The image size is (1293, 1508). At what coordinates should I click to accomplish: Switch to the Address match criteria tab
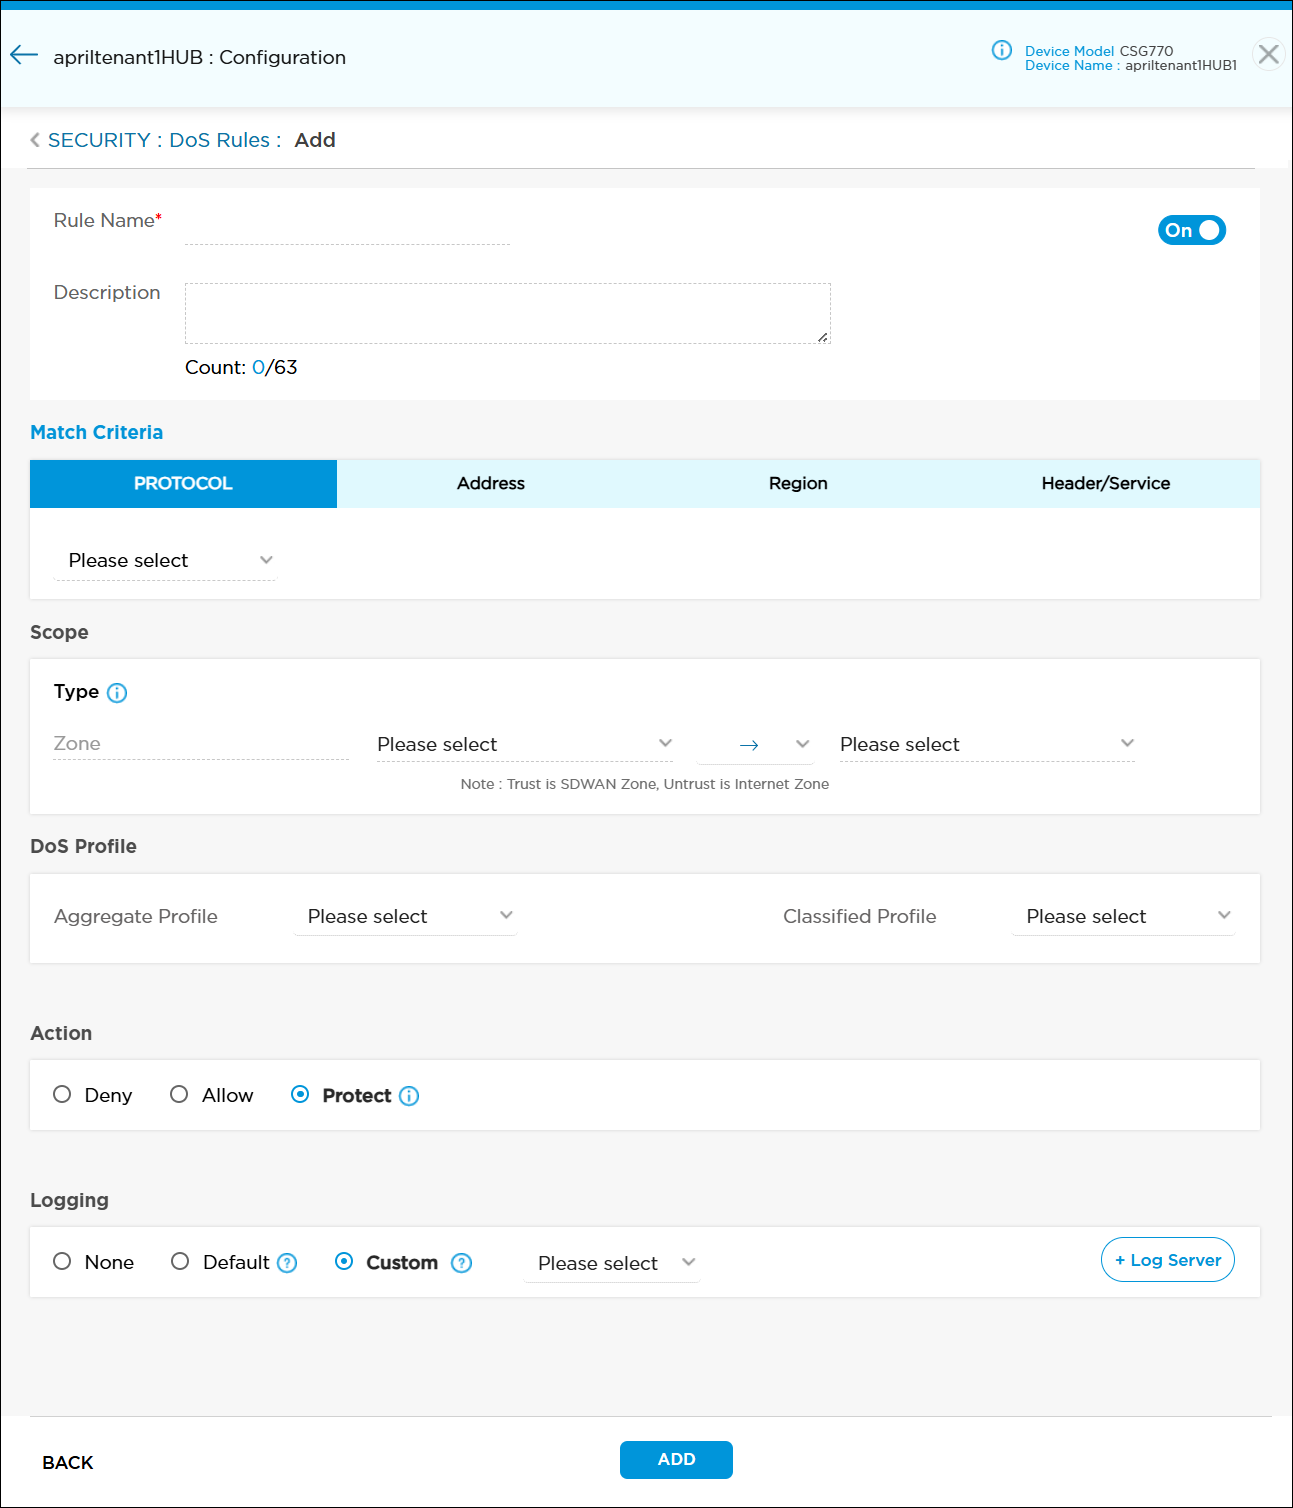pos(490,484)
